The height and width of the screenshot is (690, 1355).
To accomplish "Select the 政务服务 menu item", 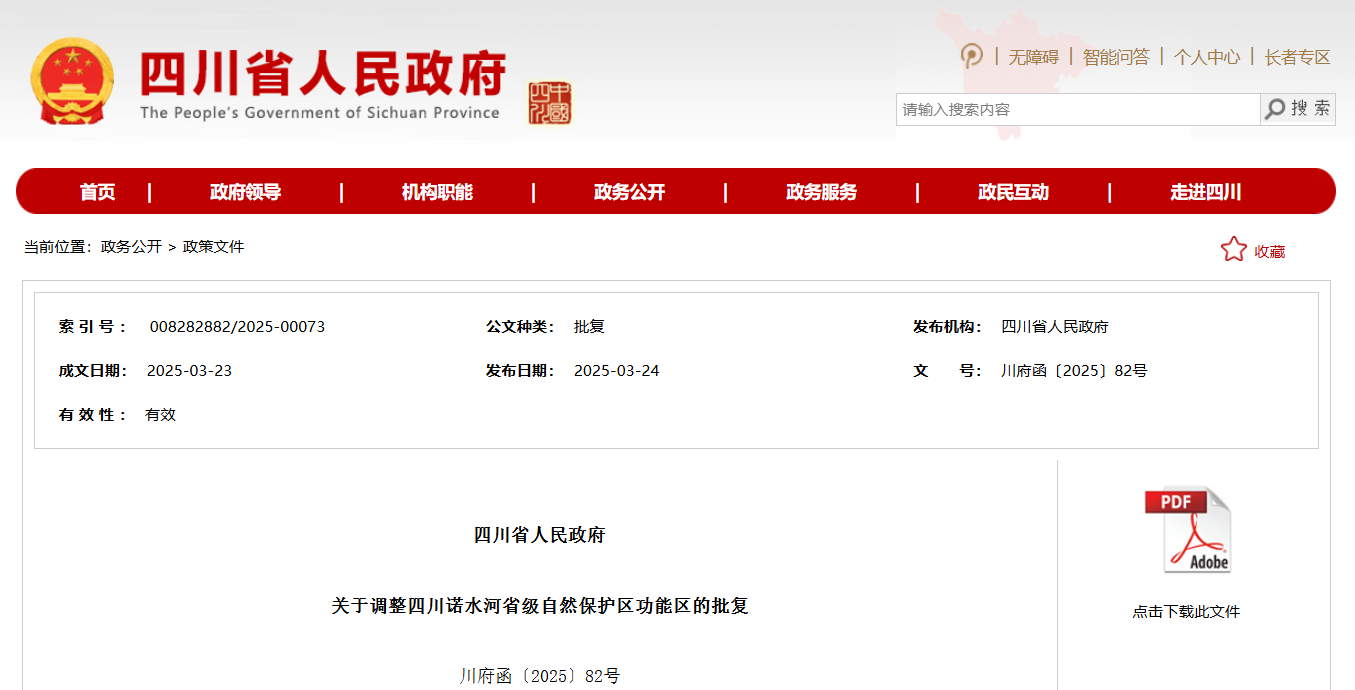I will tap(821, 192).
